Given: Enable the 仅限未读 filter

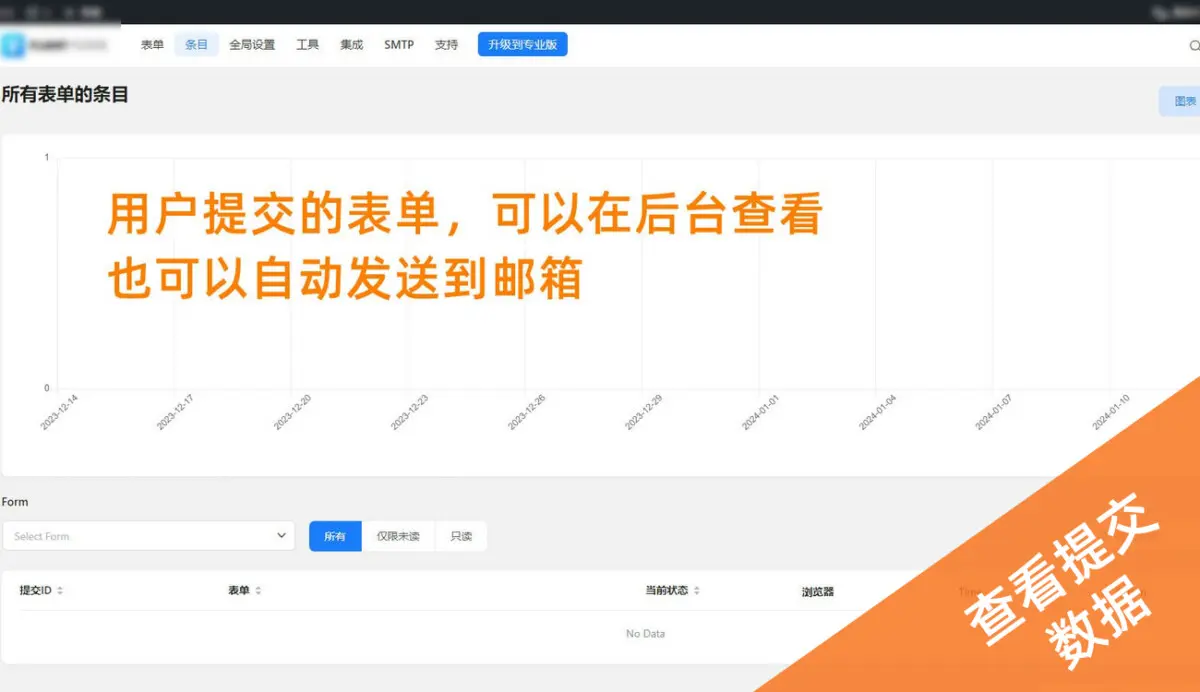Looking at the screenshot, I should (x=399, y=536).
